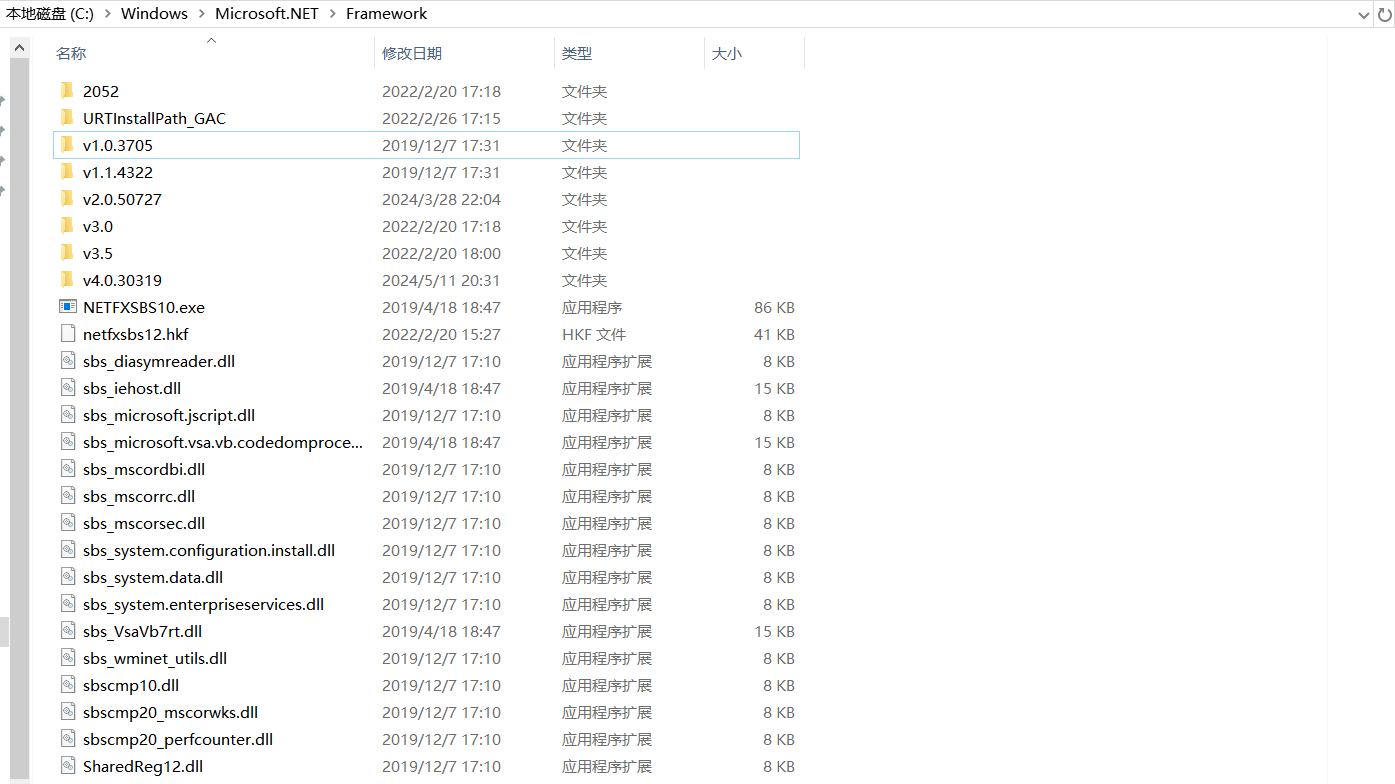Sort files by the 名称 column header
This screenshot has height=784, width=1395.
71,53
